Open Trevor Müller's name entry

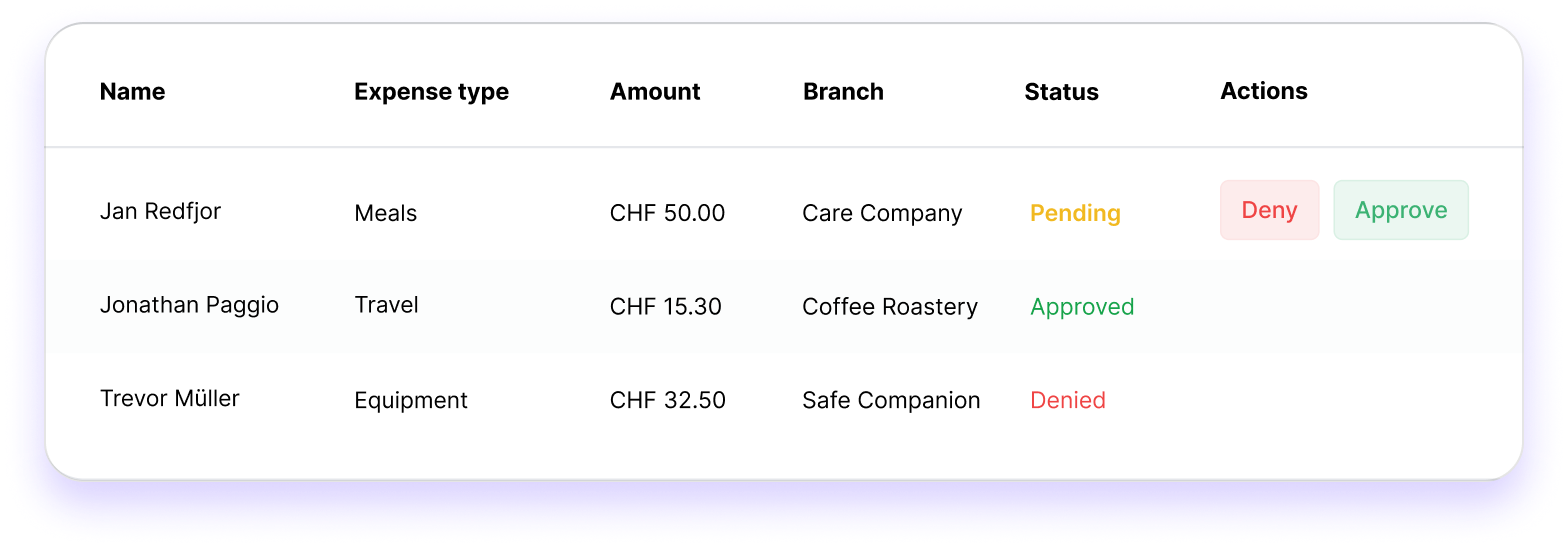pyautogui.click(x=170, y=398)
